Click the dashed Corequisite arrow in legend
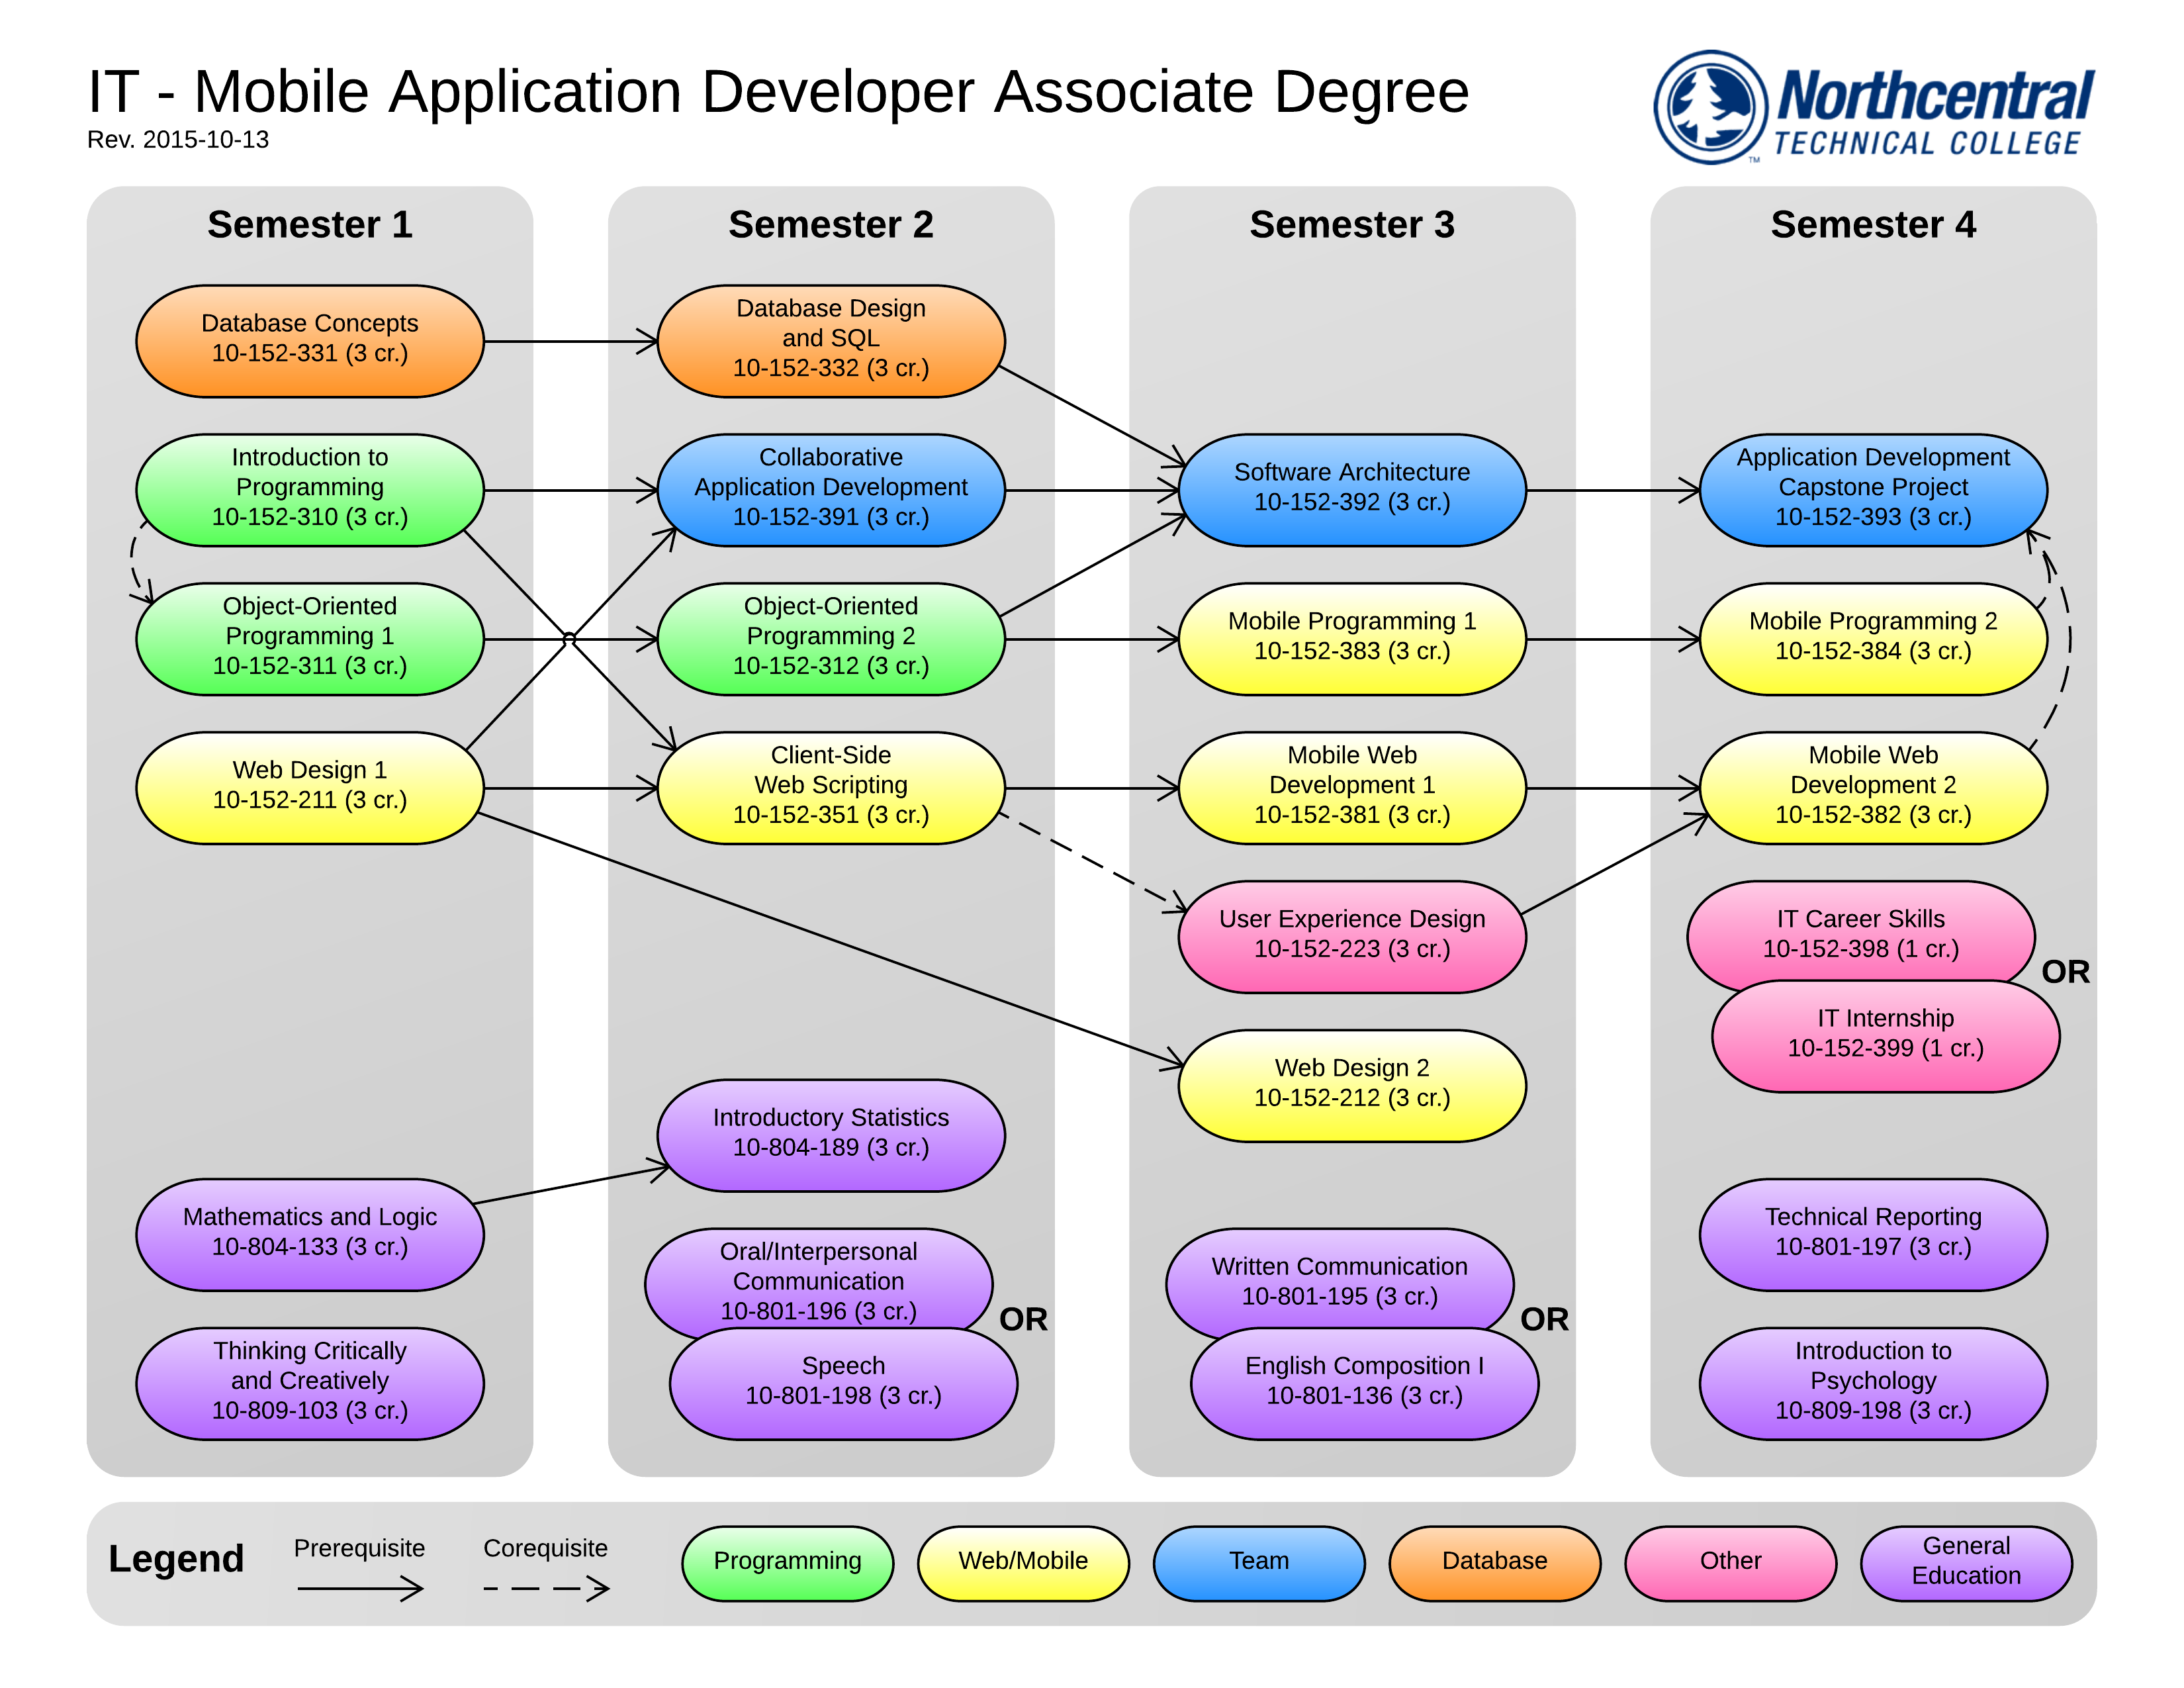Screen dimensions: 2184x1688 [x=546, y=1587]
